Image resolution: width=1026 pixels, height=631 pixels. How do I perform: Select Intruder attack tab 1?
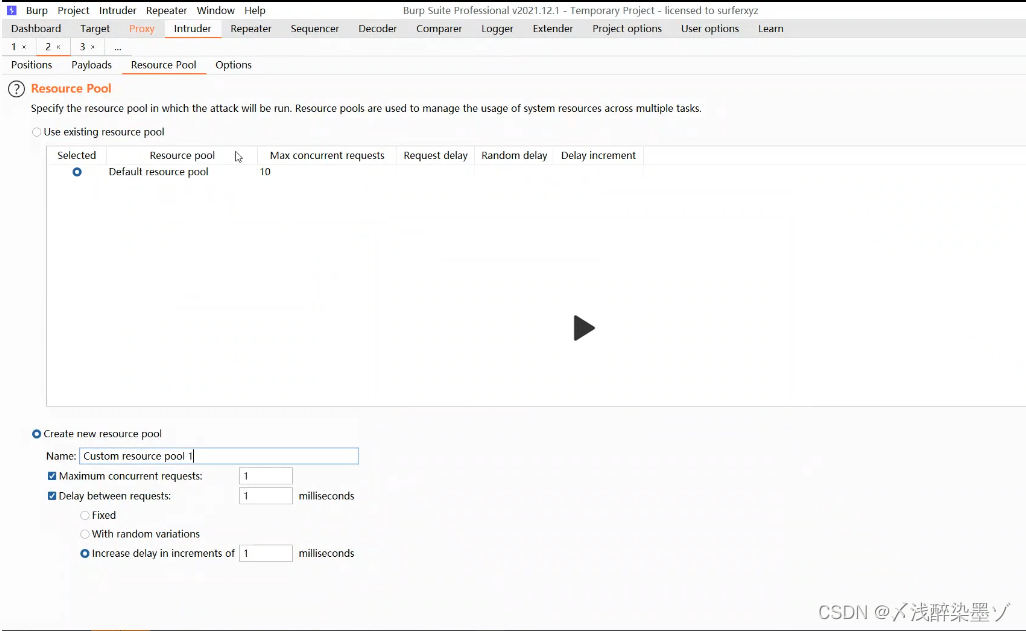[x=14, y=47]
